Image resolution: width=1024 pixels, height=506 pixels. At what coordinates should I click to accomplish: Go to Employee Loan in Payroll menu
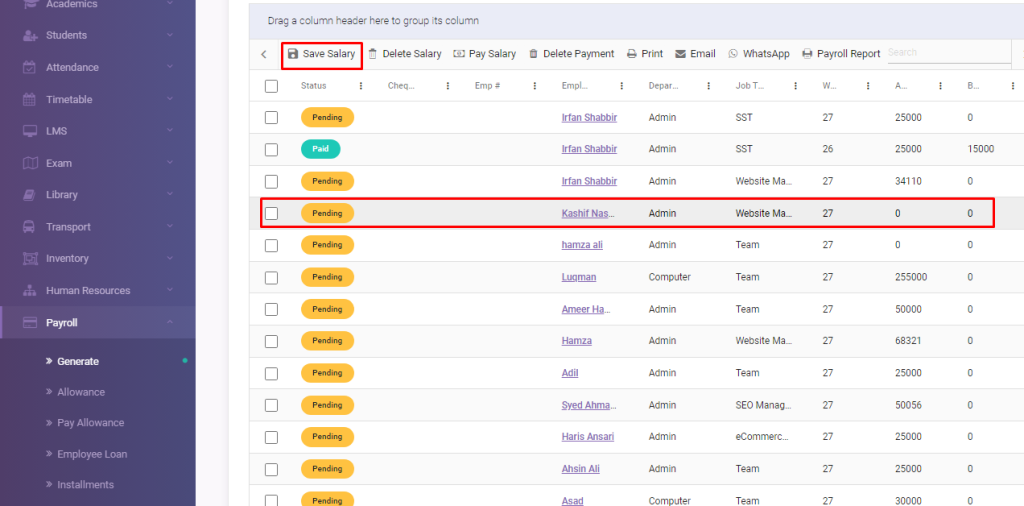[x=92, y=454]
